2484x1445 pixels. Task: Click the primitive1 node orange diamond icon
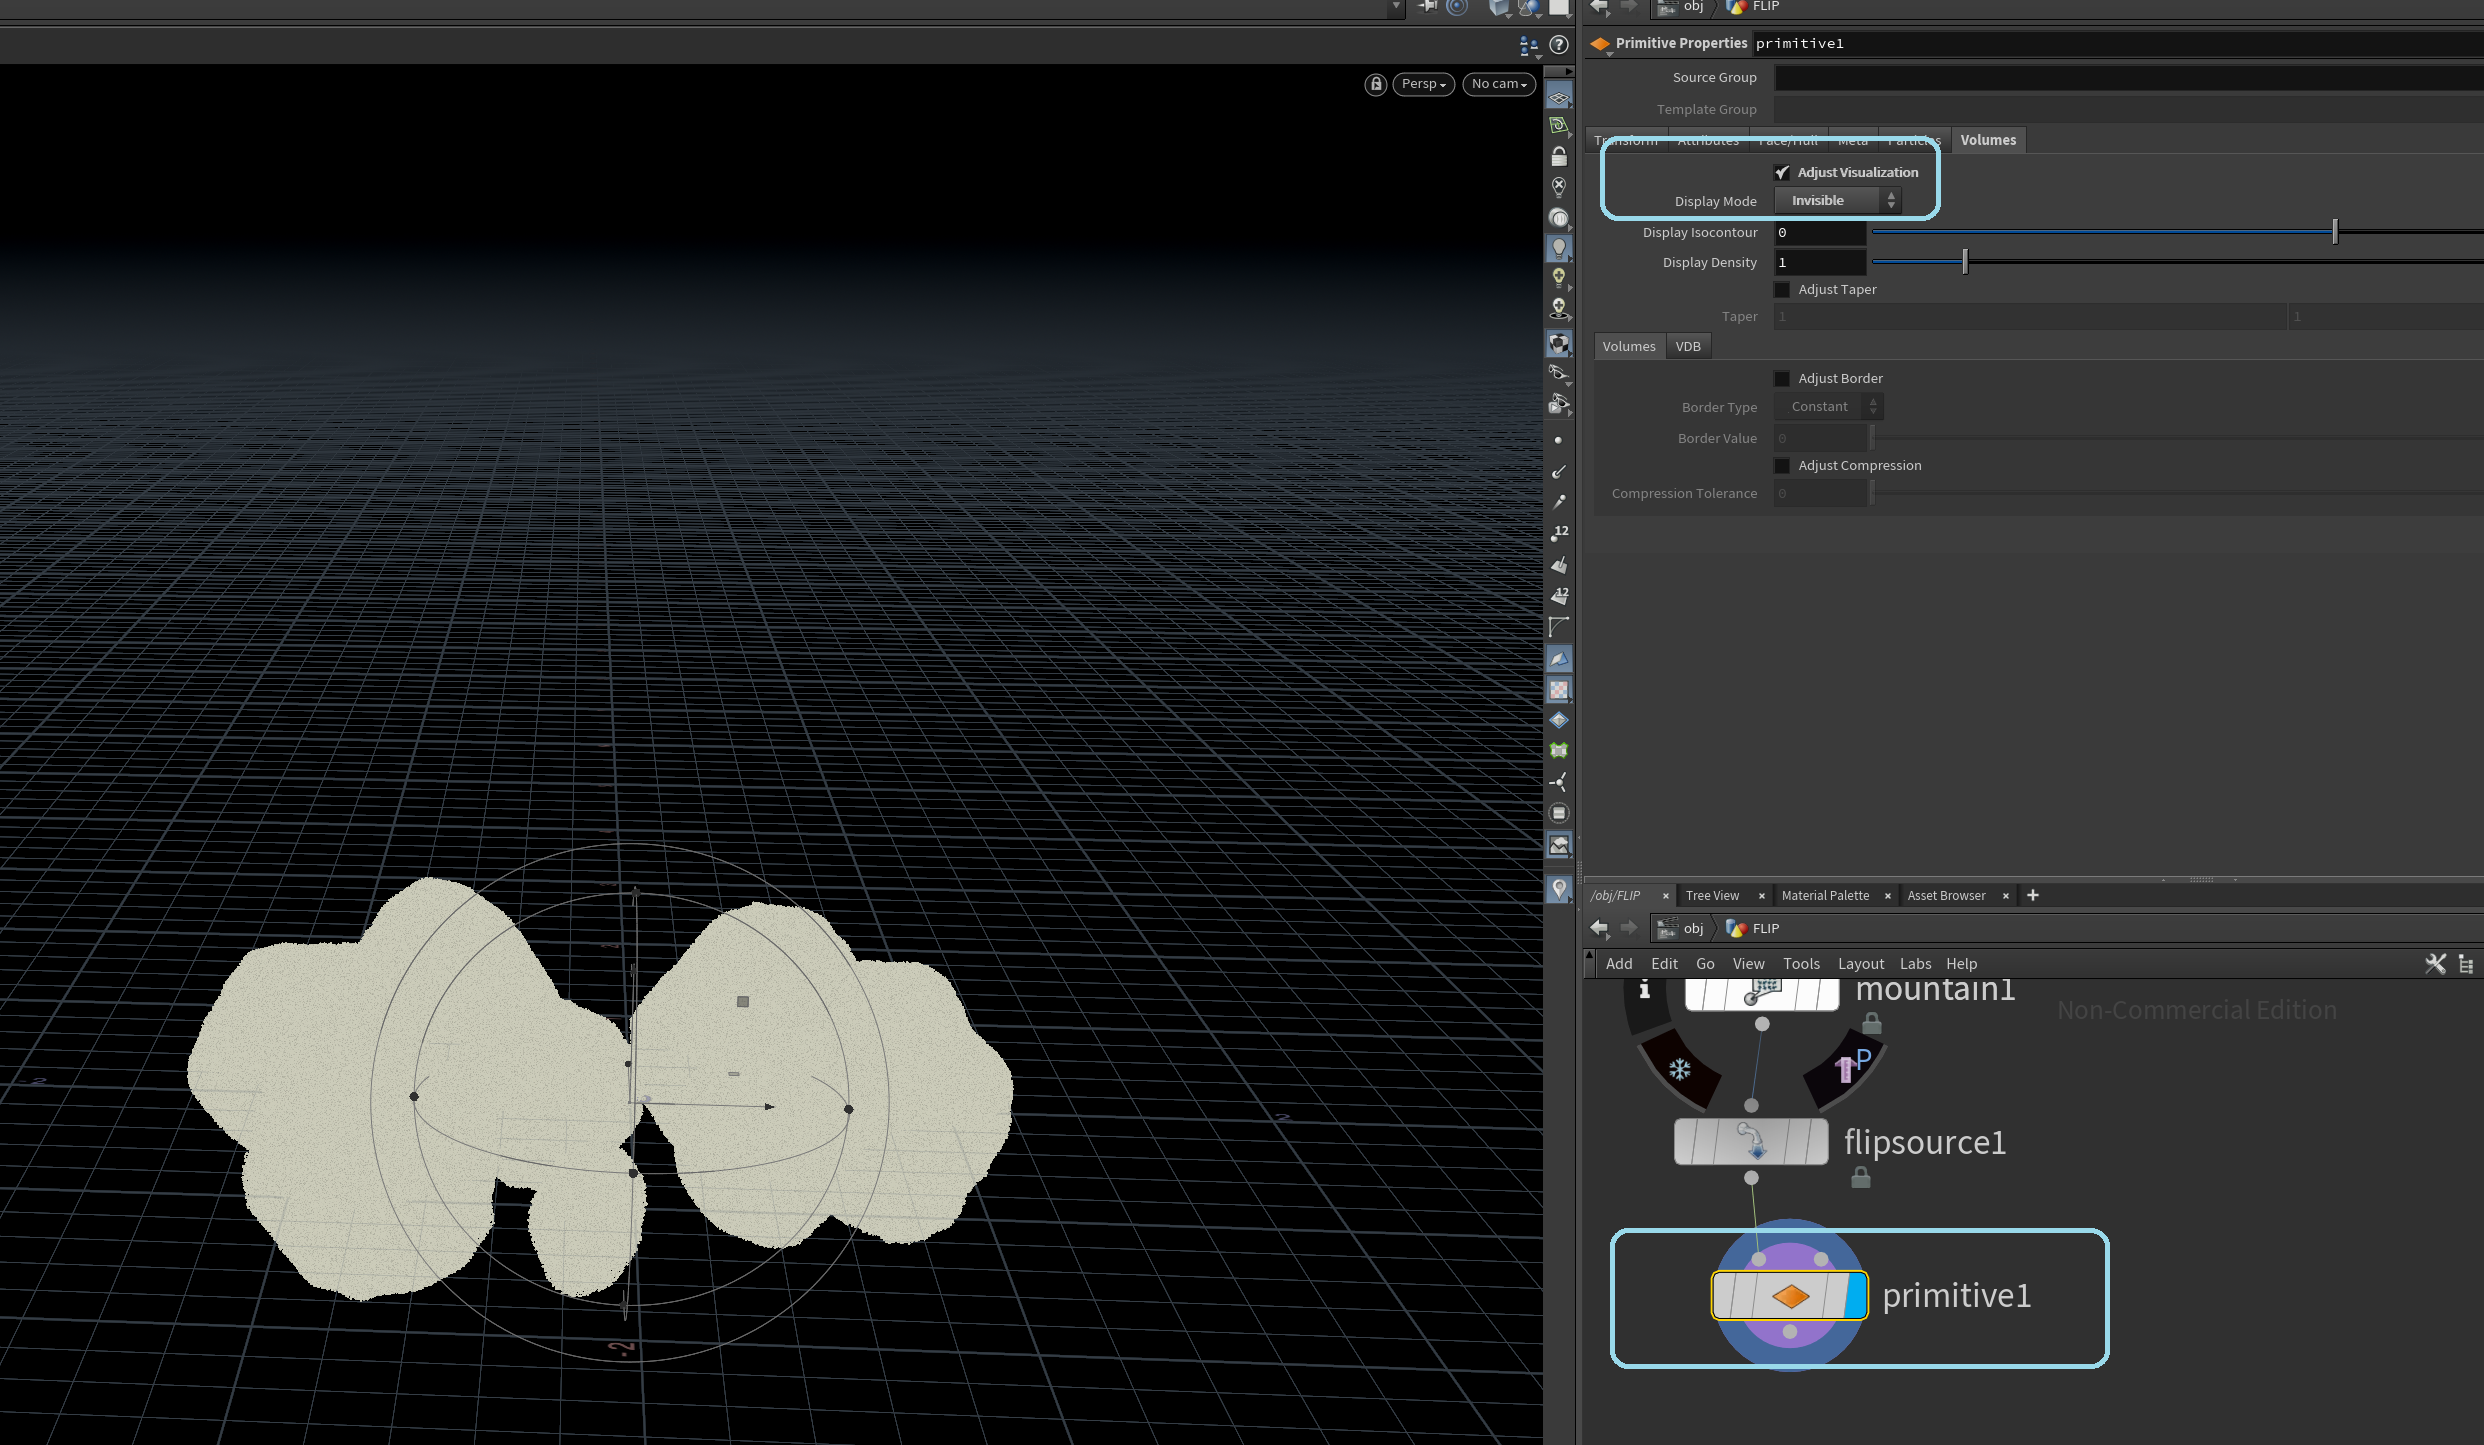coord(1790,1296)
